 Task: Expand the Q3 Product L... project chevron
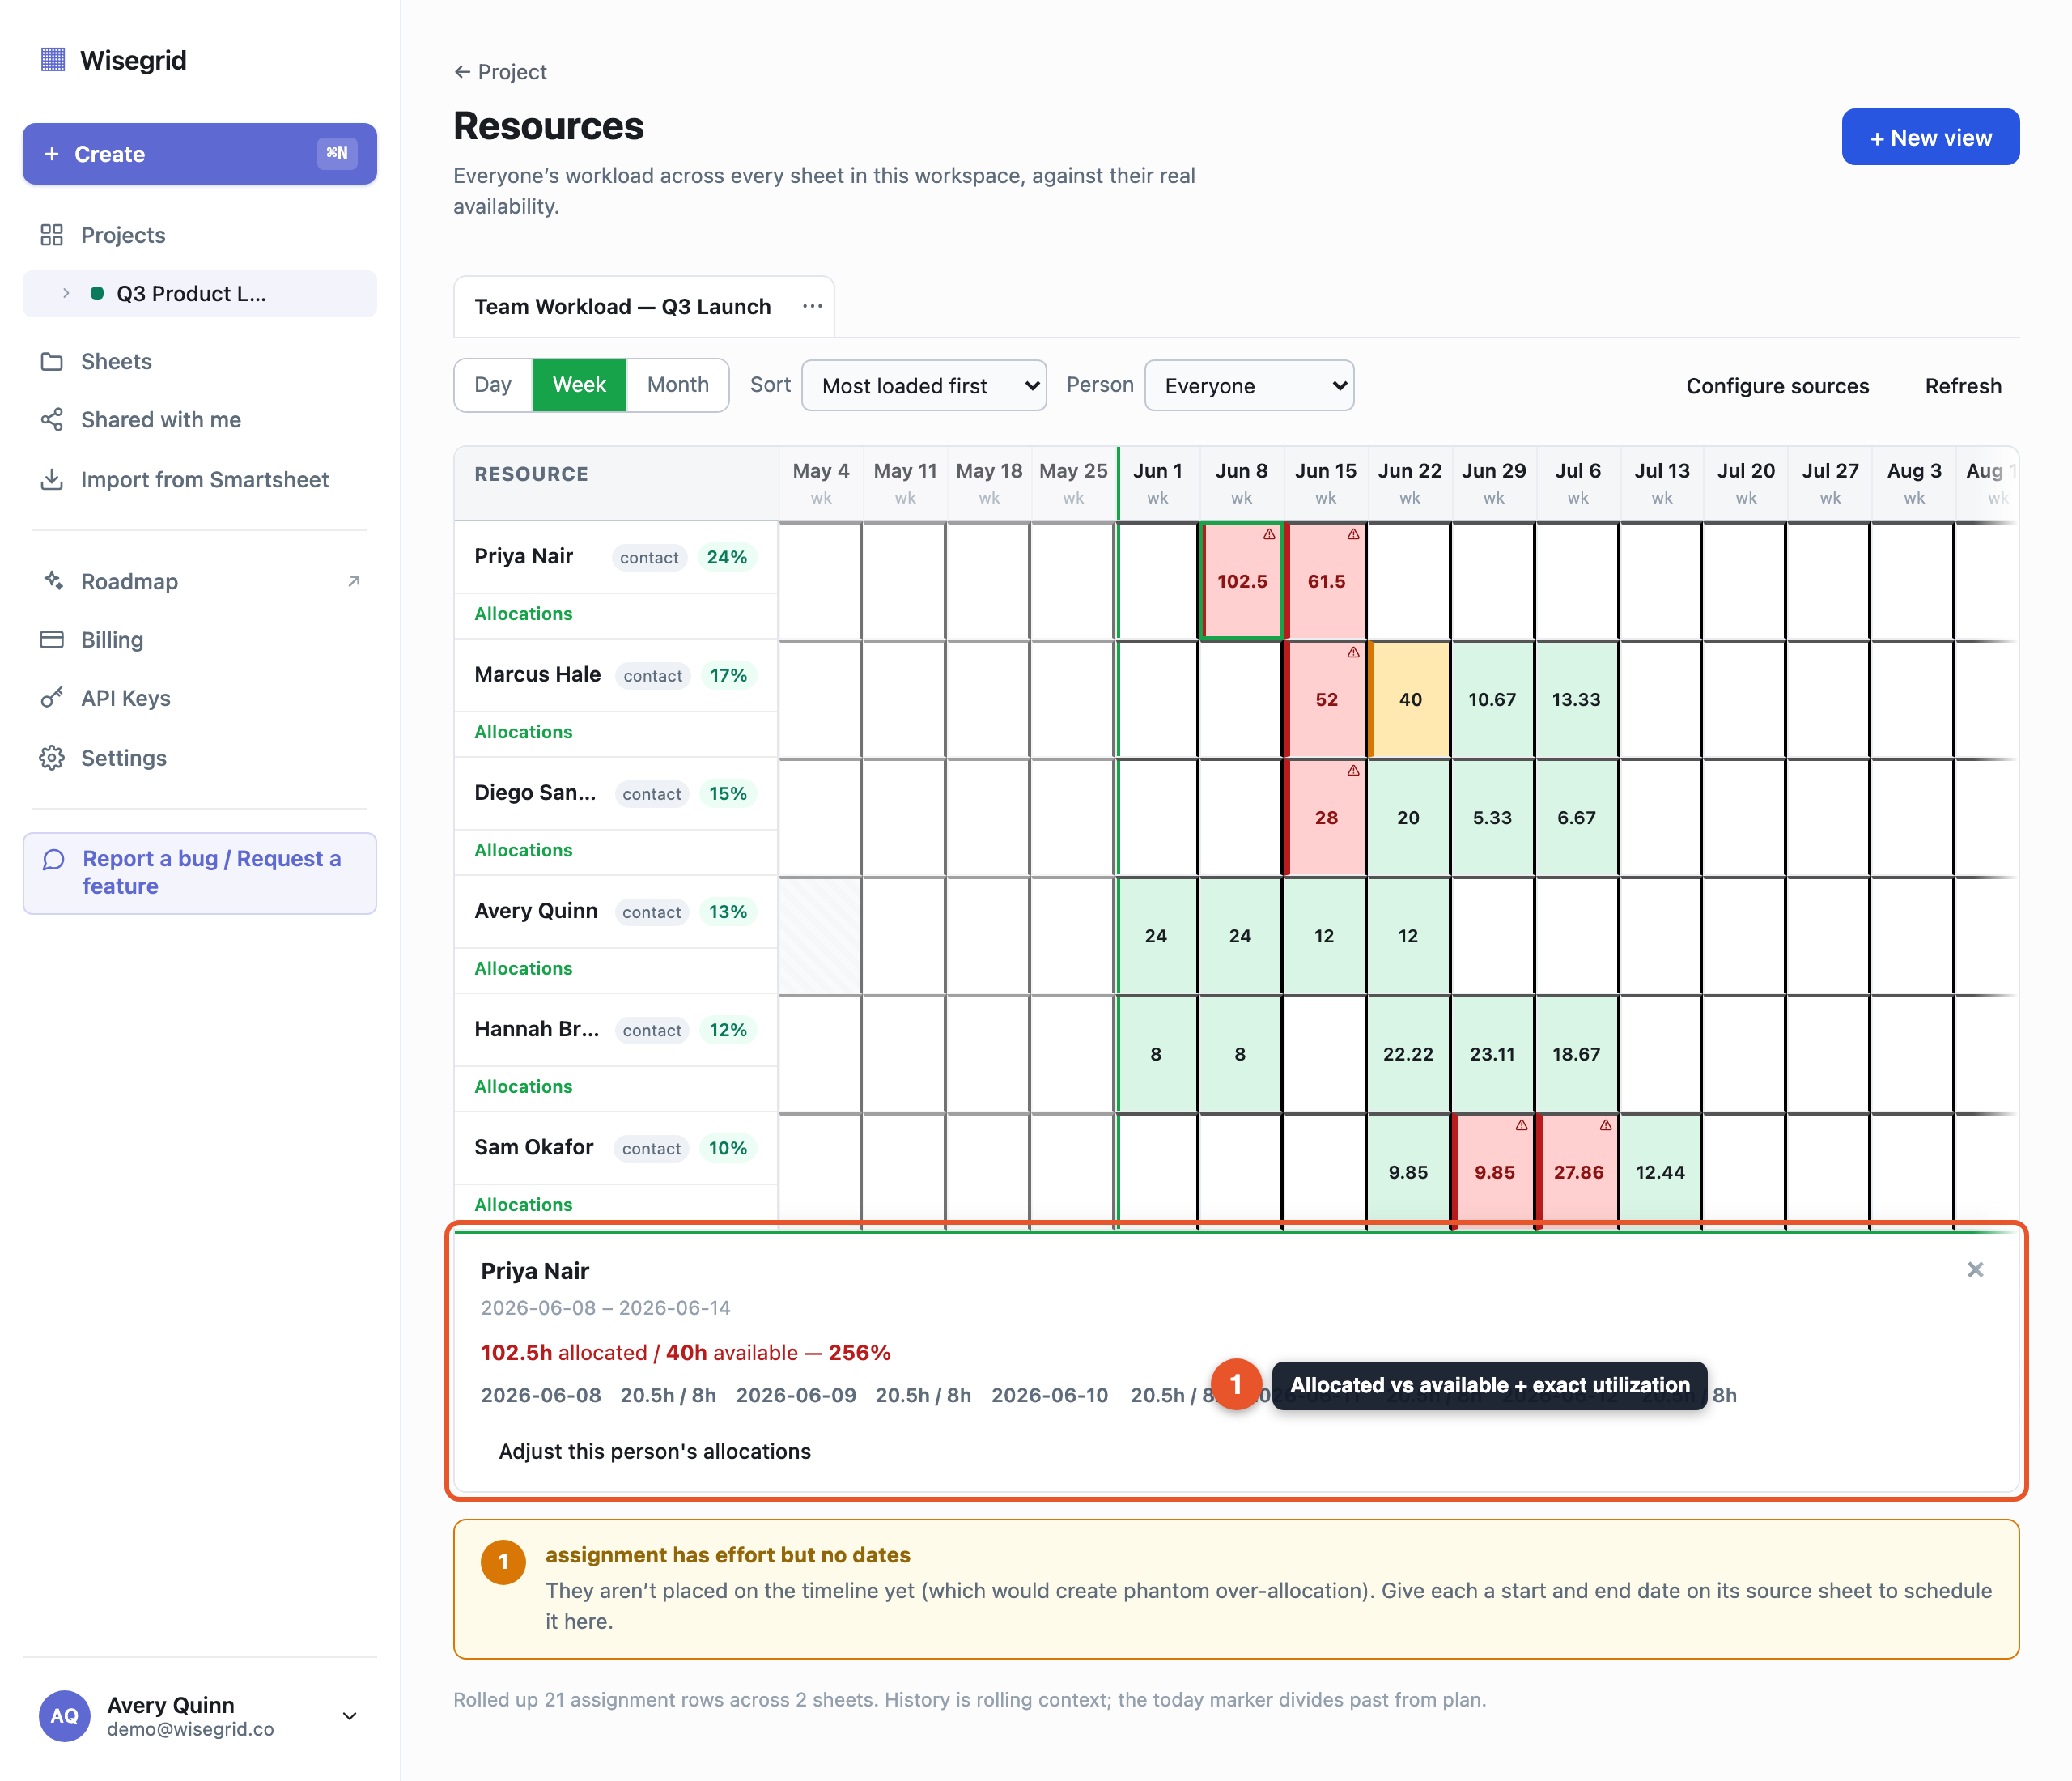coord(66,293)
